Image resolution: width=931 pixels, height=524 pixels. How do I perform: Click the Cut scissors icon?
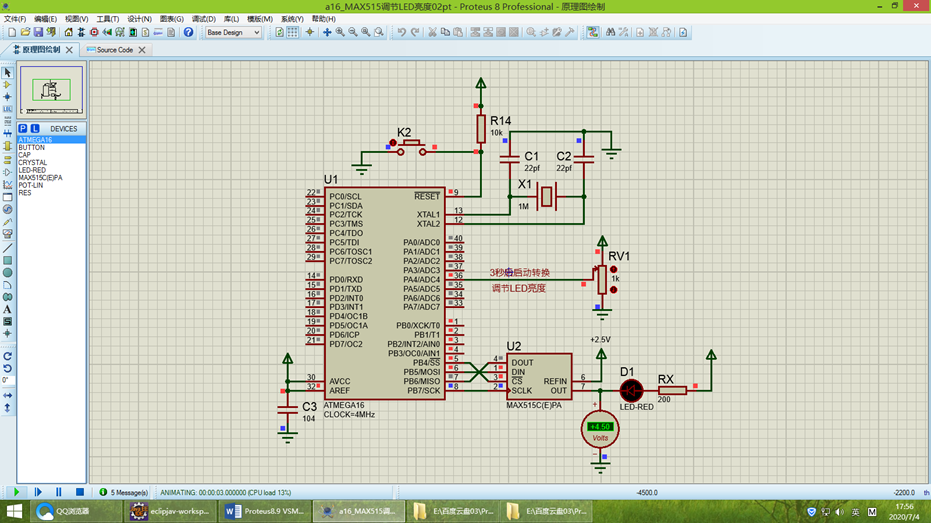click(432, 33)
